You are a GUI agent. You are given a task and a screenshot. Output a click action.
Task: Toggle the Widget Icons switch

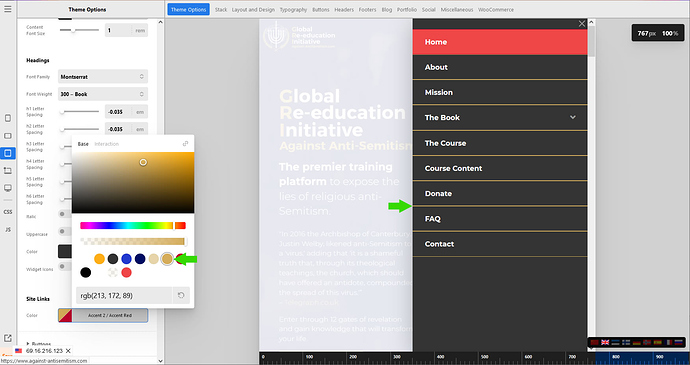click(65, 266)
